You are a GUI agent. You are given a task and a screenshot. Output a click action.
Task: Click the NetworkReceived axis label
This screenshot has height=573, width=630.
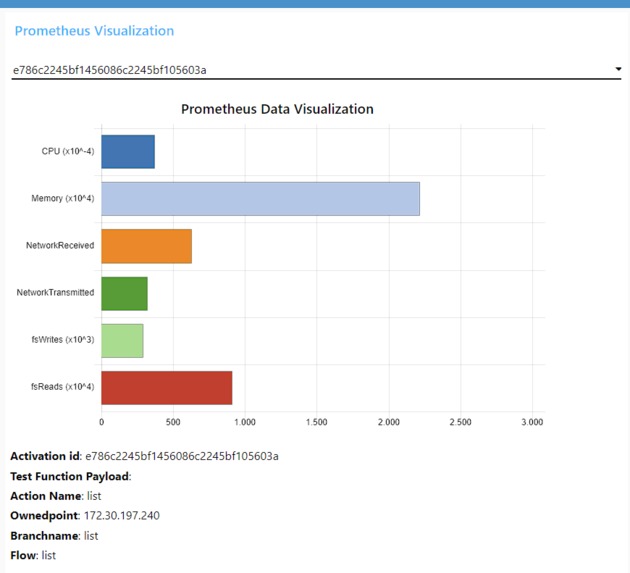pos(60,245)
